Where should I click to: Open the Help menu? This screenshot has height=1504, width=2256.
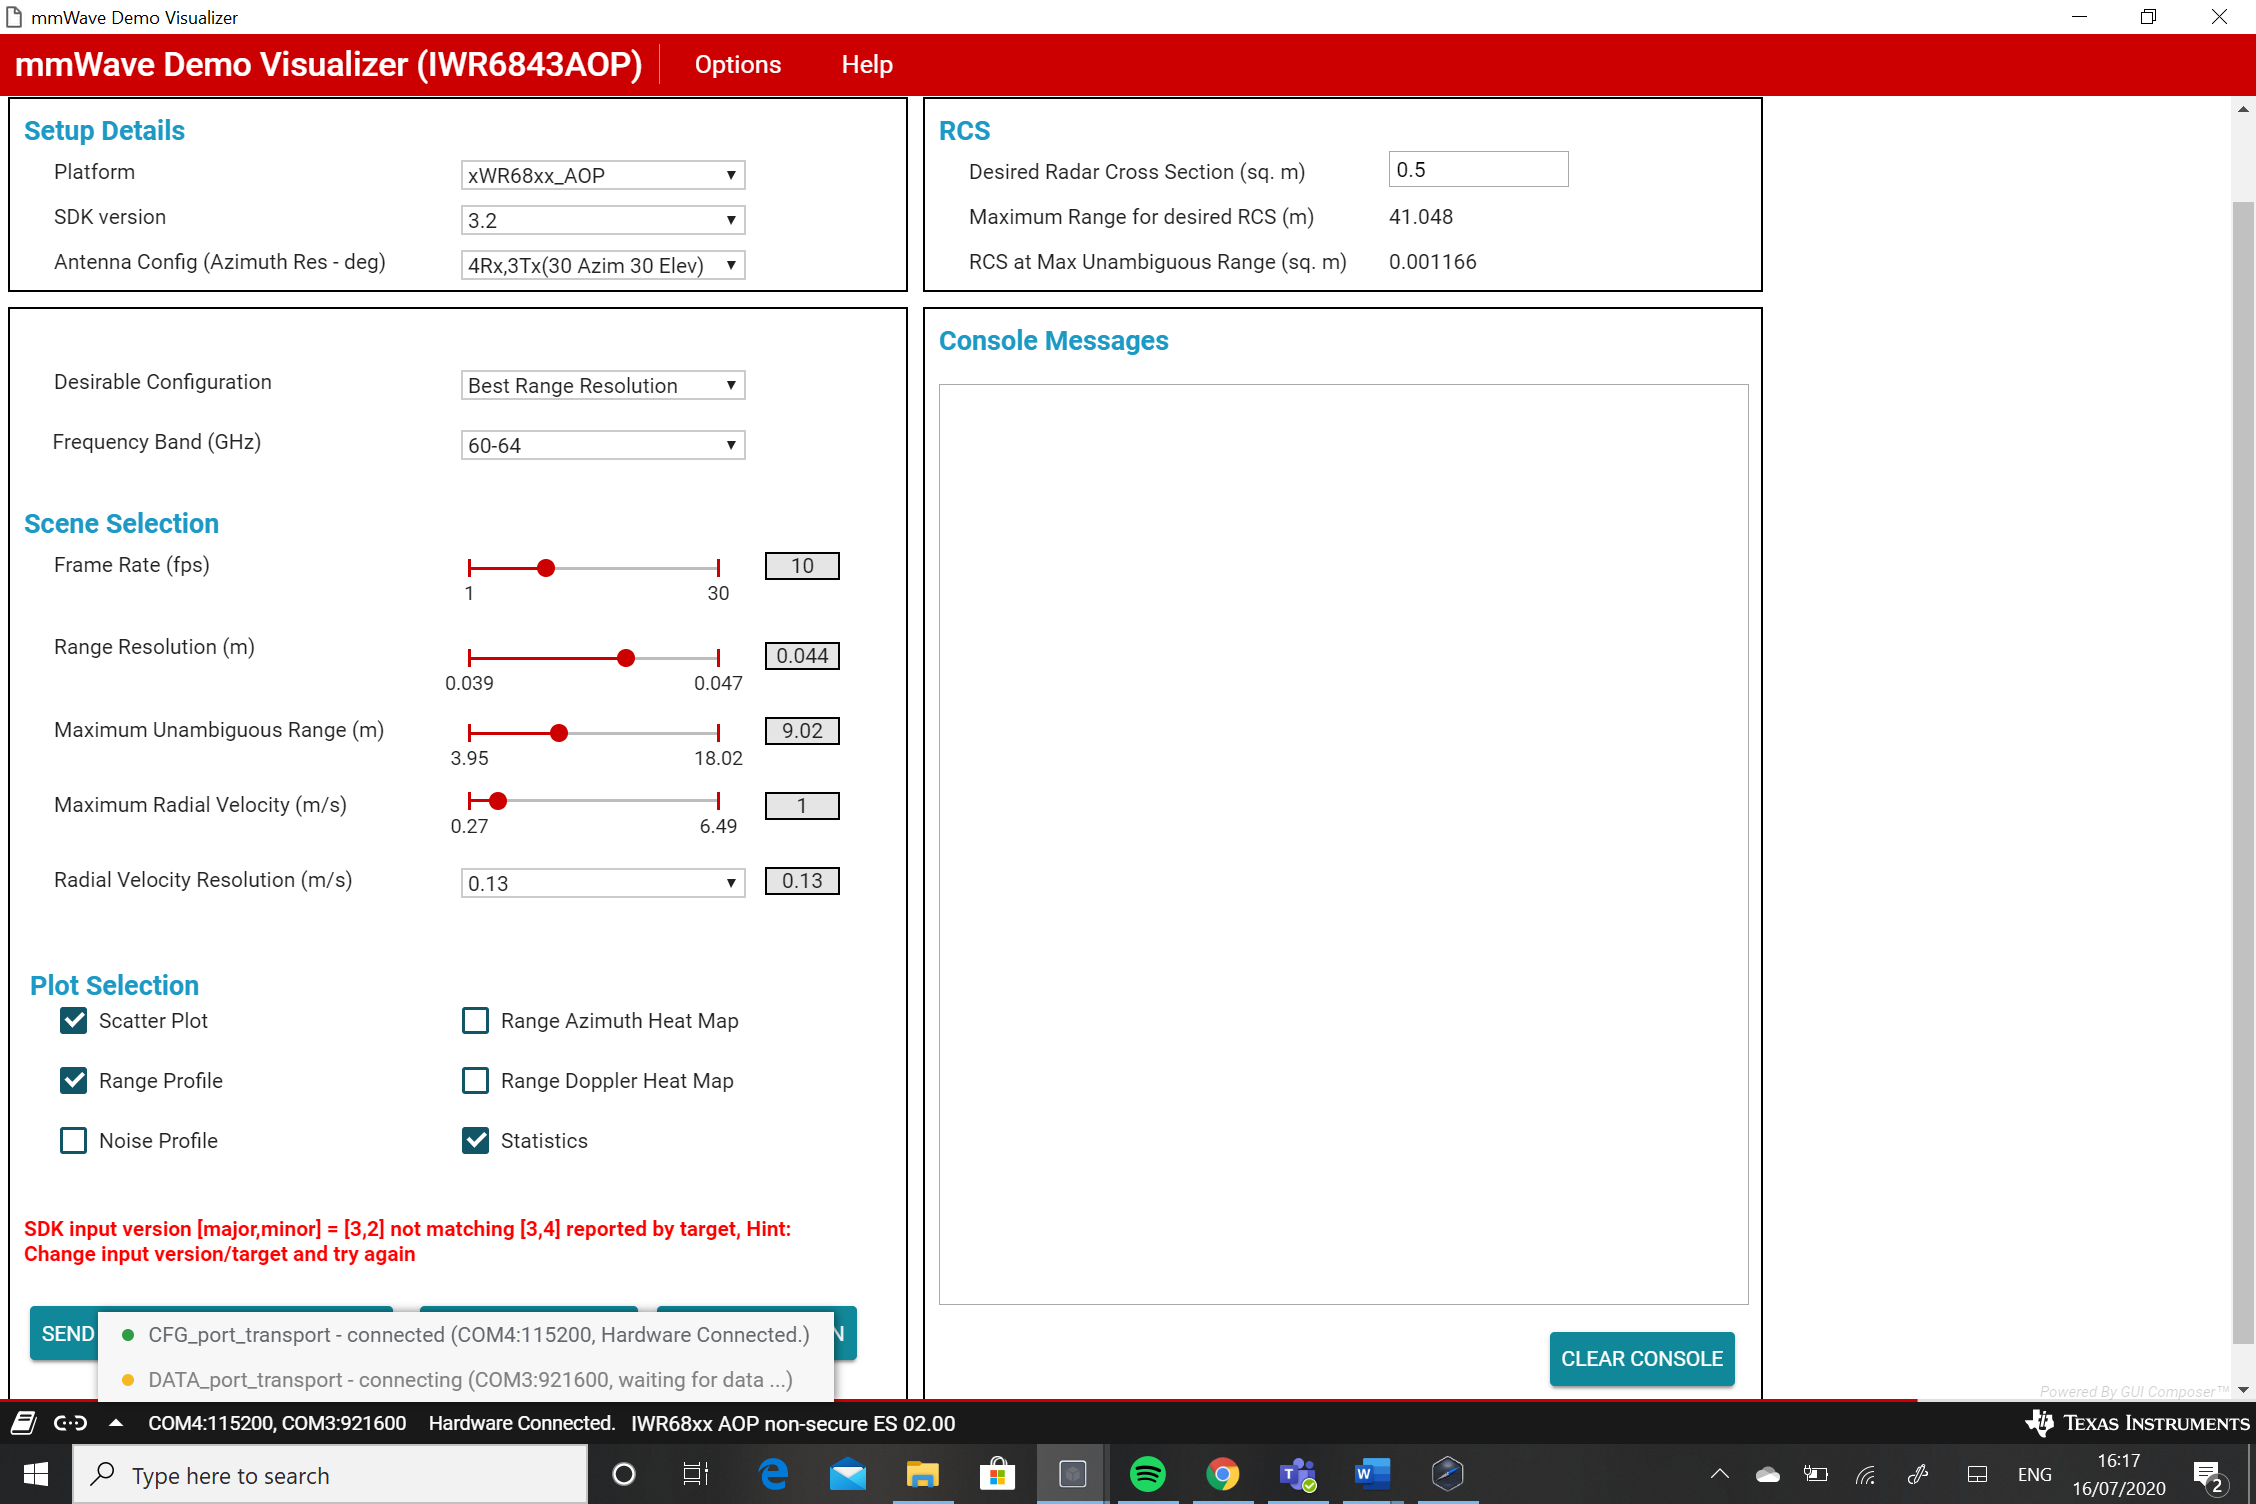point(866,65)
